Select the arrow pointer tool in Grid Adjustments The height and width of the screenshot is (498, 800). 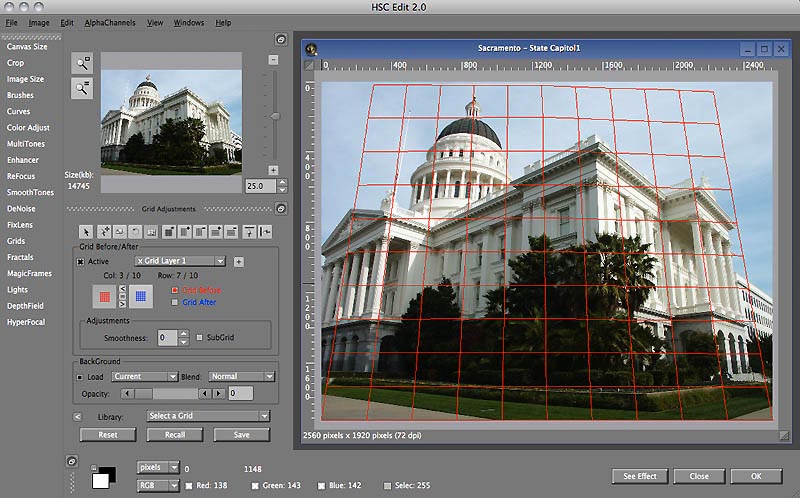pyautogui.click(x=86, y=232)
